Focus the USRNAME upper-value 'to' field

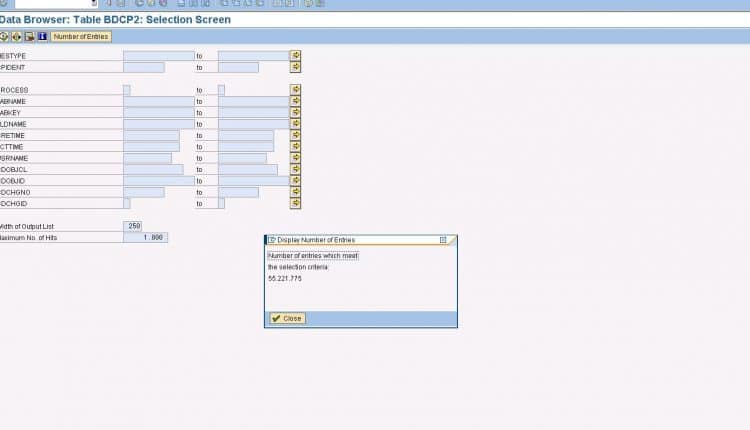242,158
